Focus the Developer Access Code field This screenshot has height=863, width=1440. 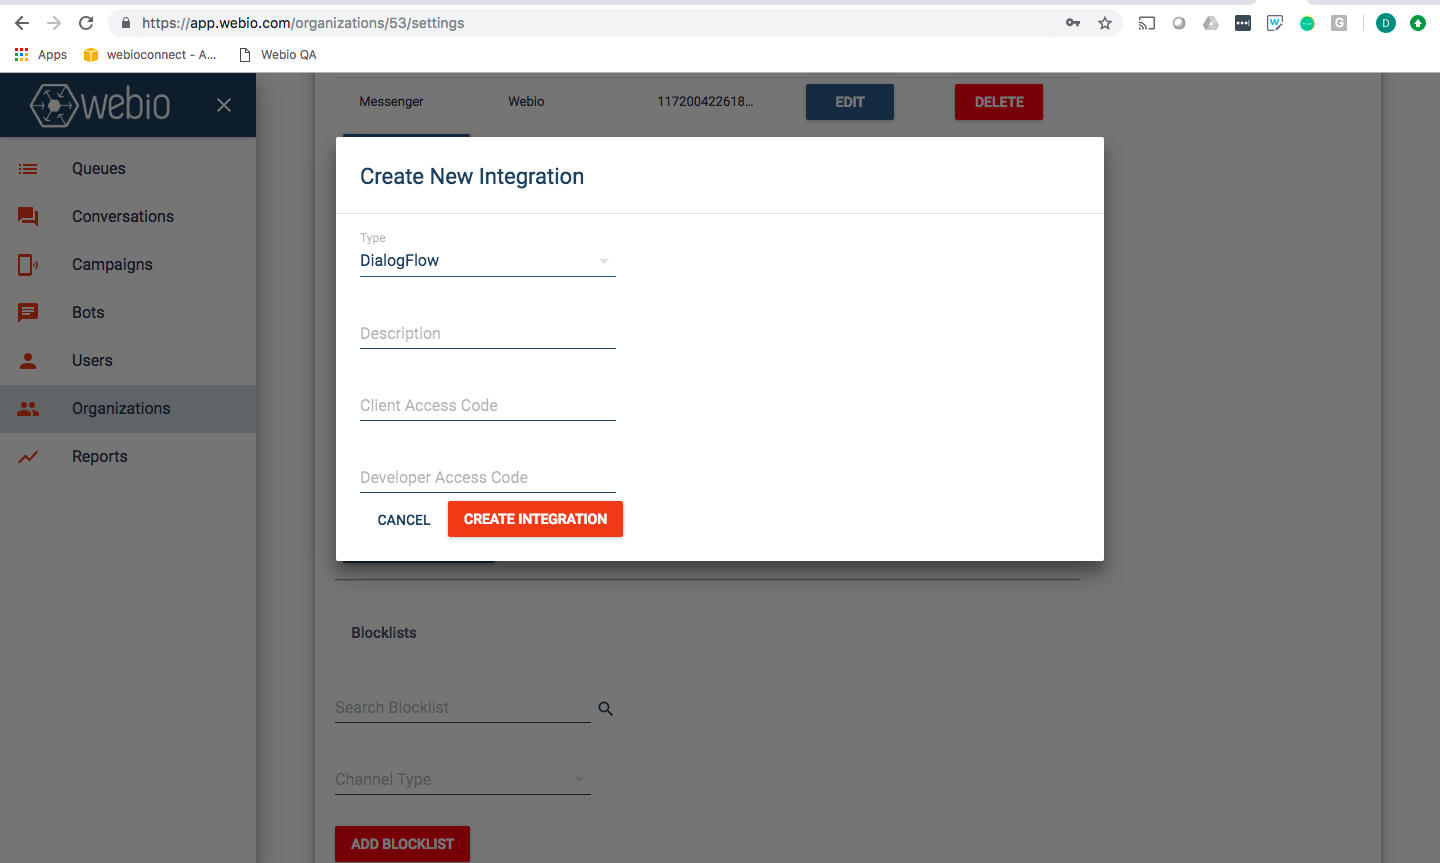[488, 478]
